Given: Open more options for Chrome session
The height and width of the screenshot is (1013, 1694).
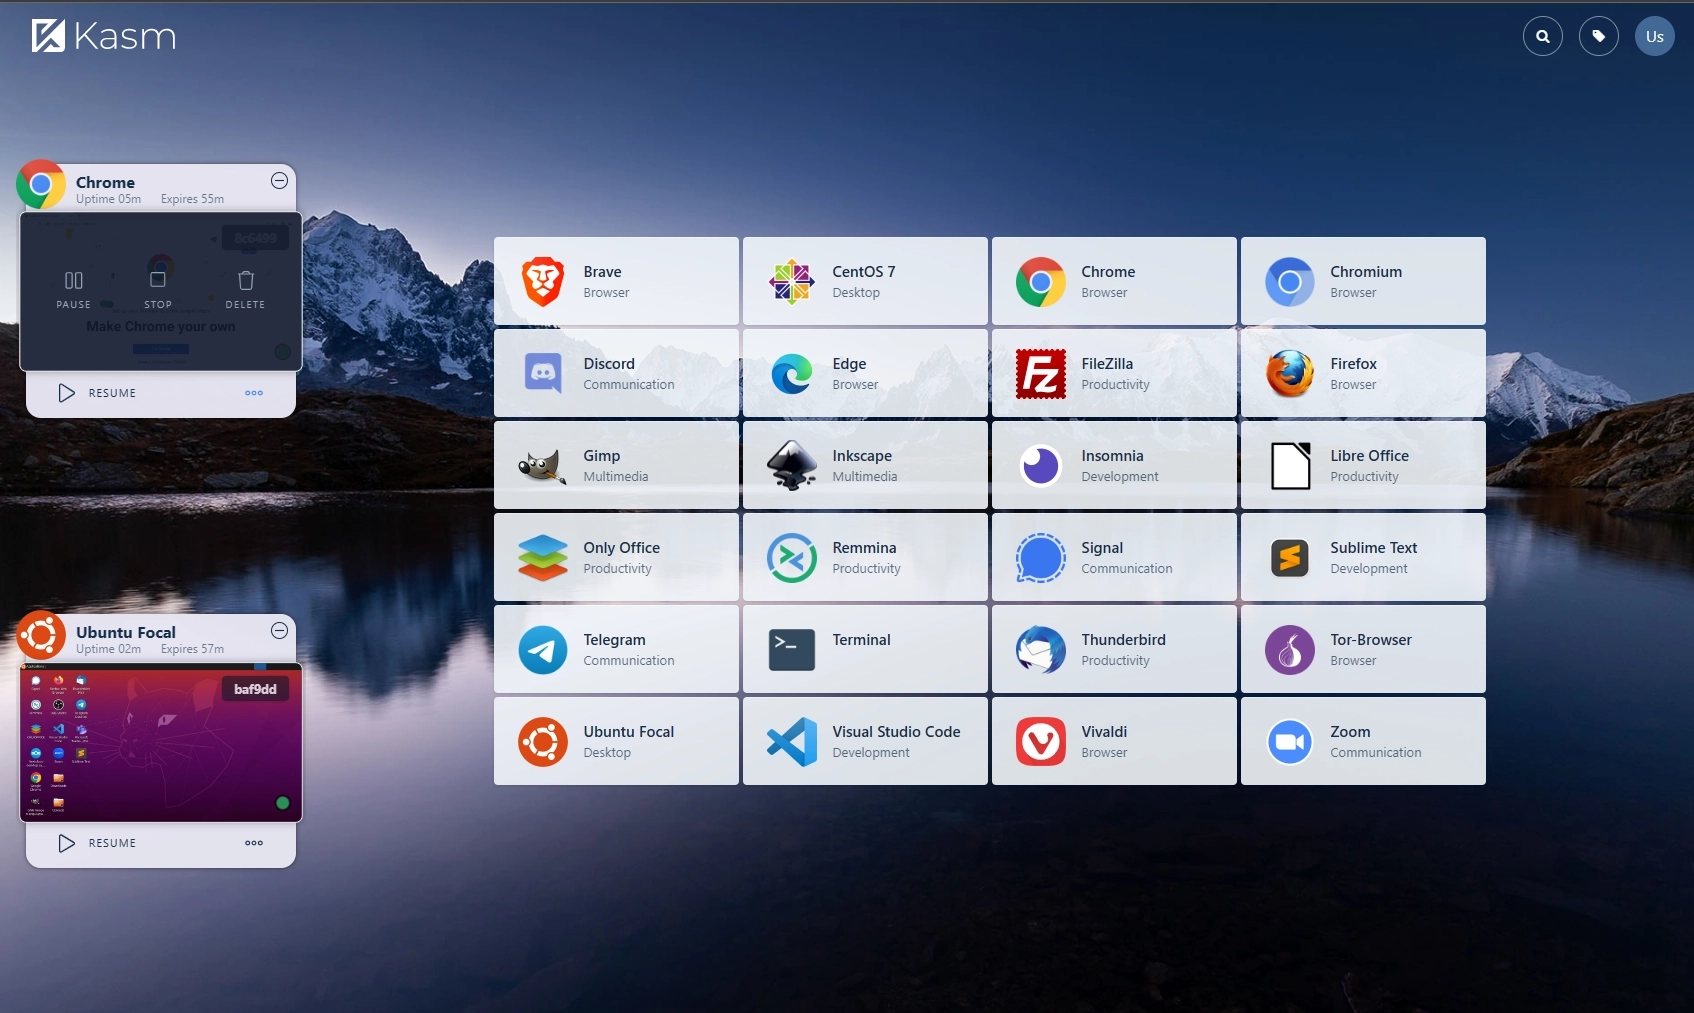Looking at the screenshot, I should [x=254, y=393].
